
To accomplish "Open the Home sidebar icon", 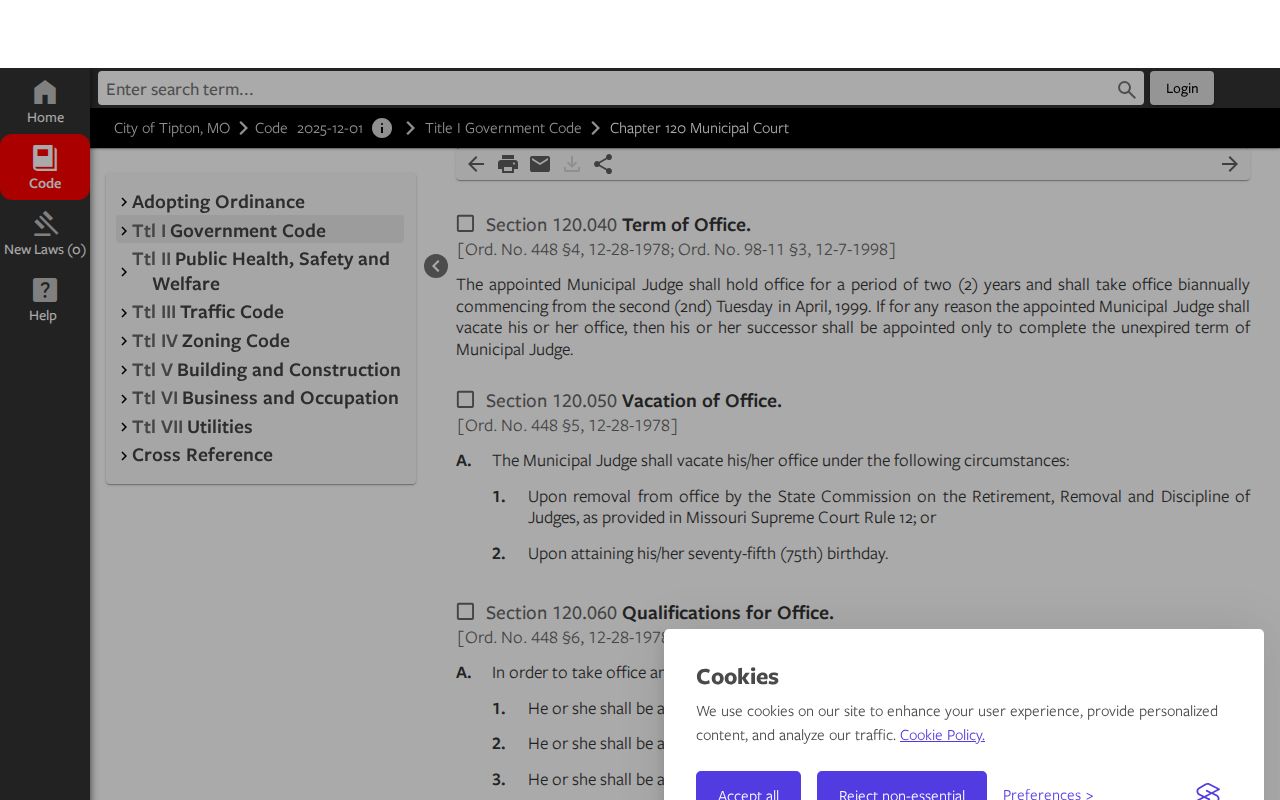I will tap(45, 102).
